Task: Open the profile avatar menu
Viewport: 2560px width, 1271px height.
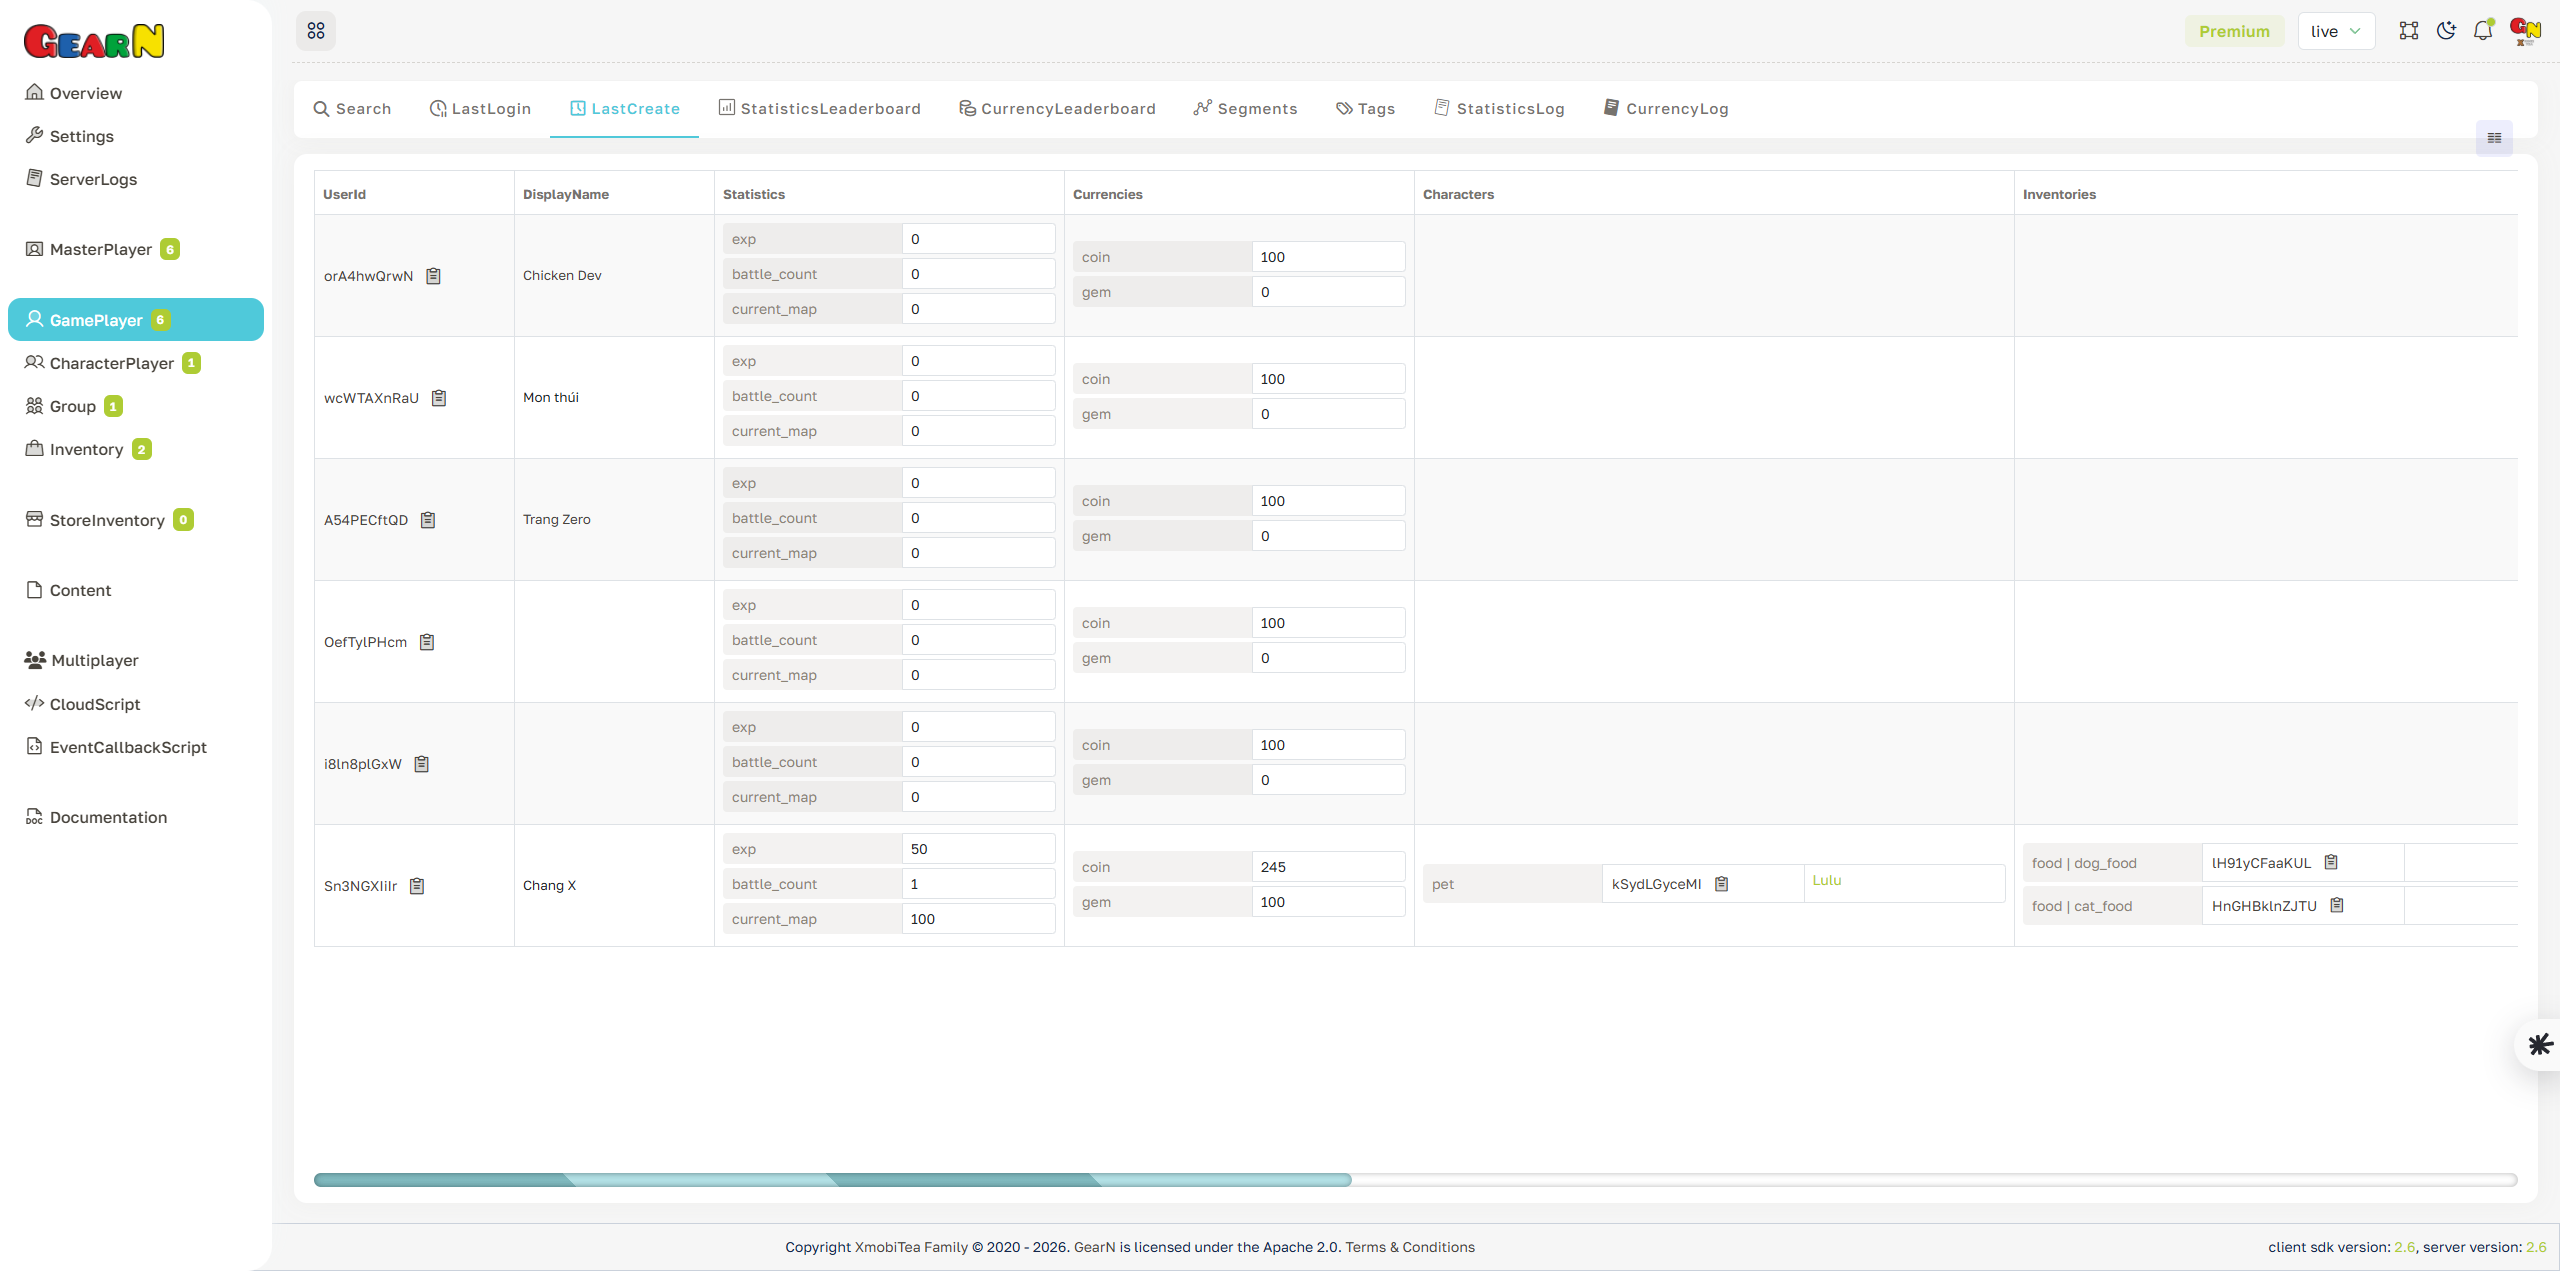Action: (x=2525, y=30)
